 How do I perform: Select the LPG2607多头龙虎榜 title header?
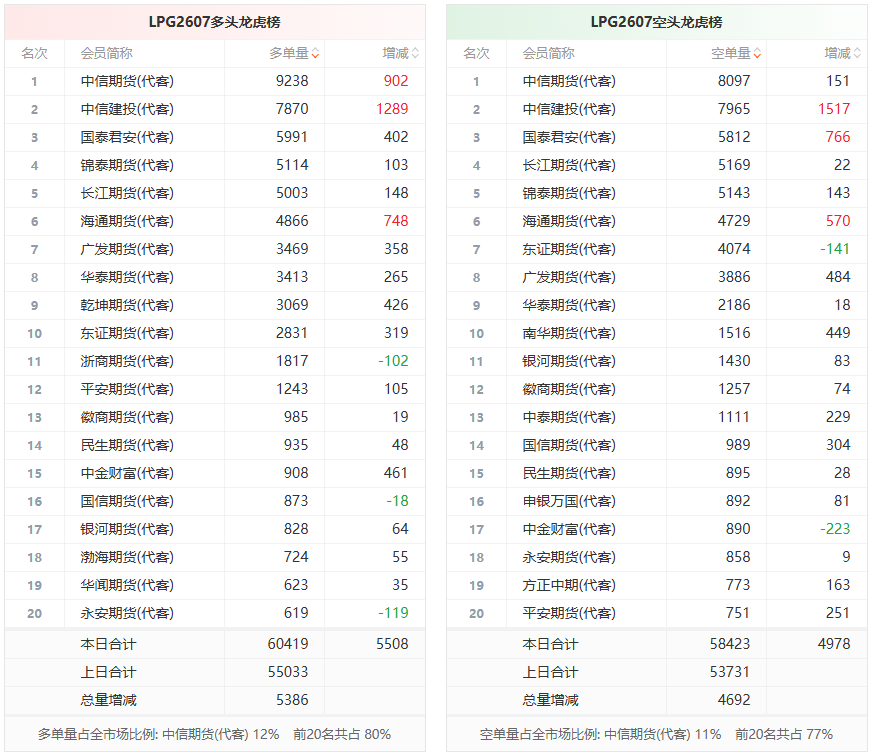[x=215, y=22]
